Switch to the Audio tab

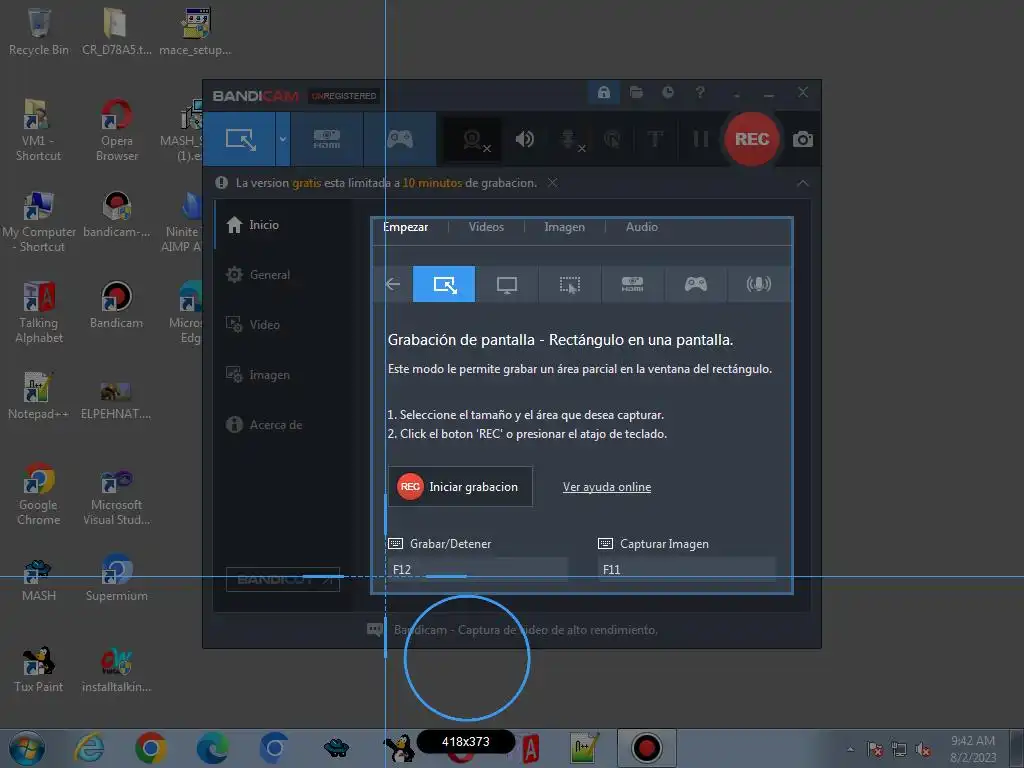pos(641,227)
